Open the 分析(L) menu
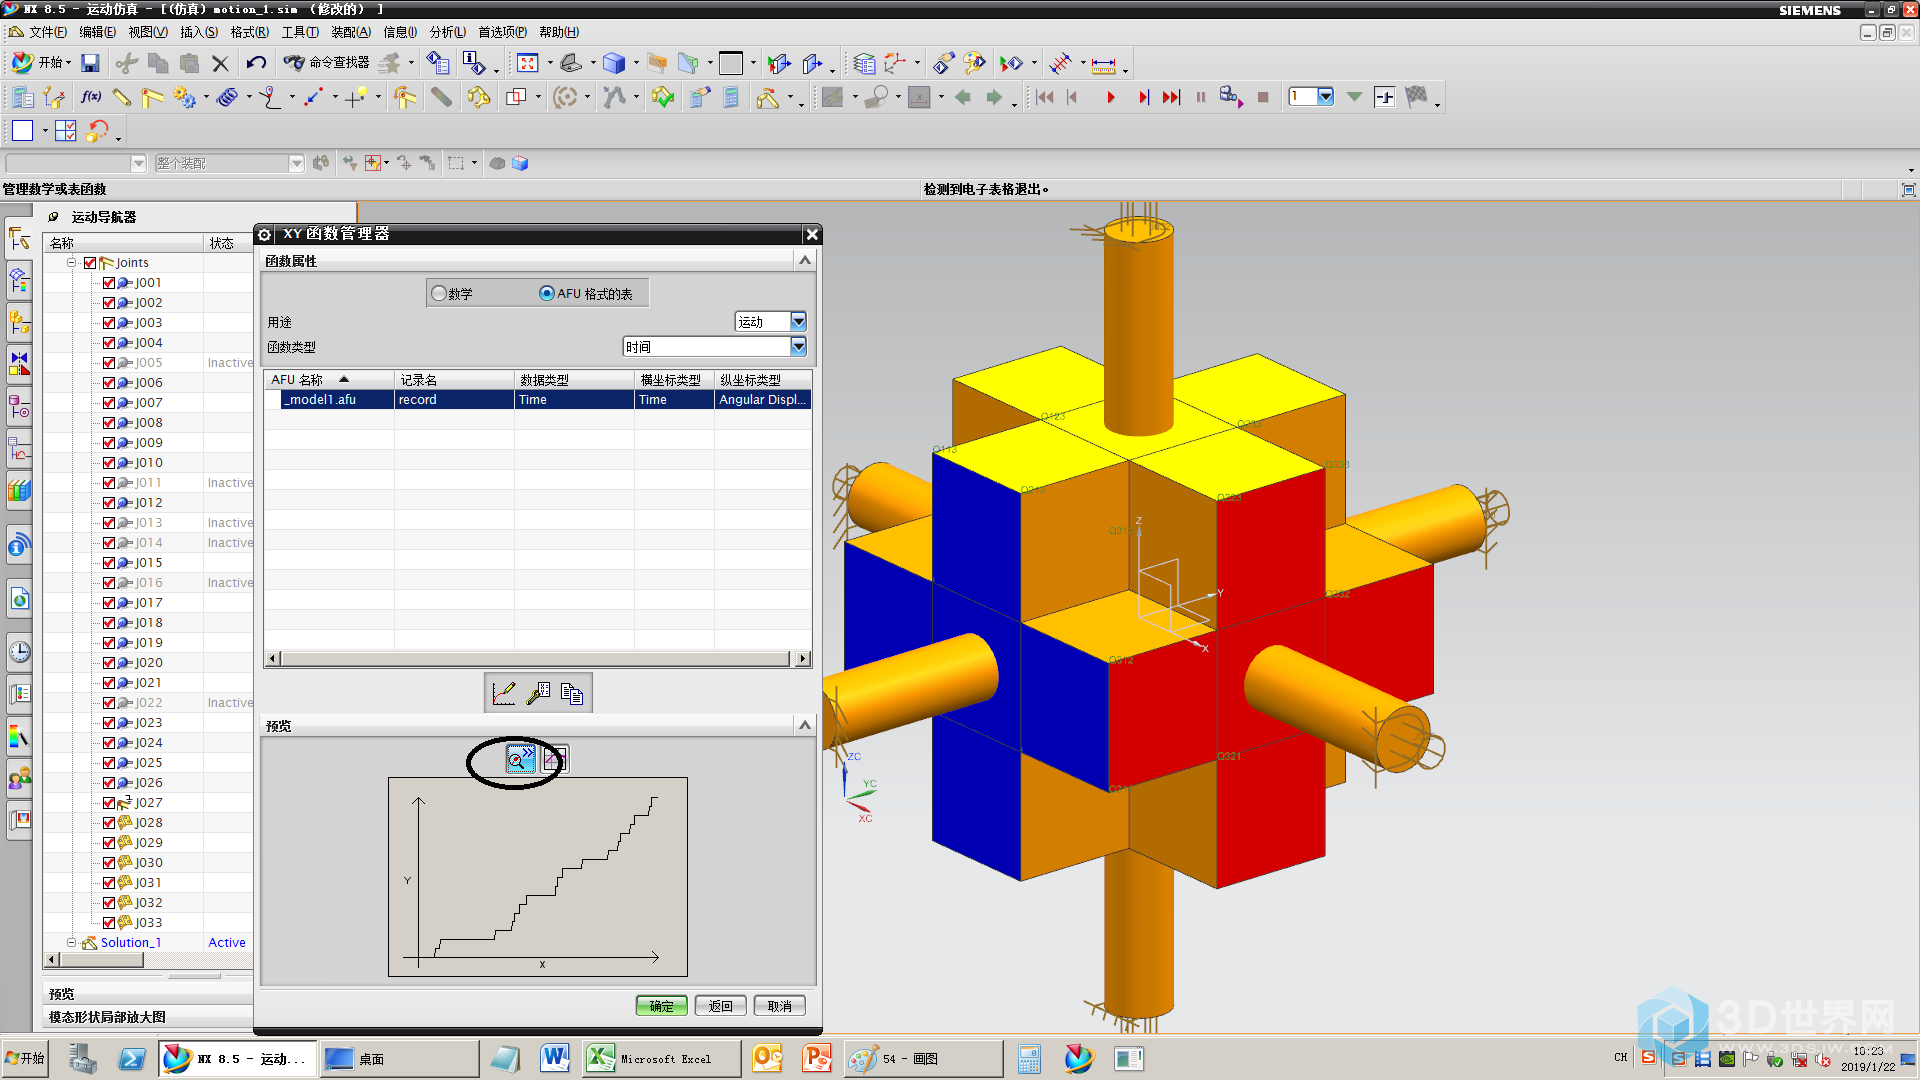The height and width of the screenshot is (1080, 1920). [448, 32]
